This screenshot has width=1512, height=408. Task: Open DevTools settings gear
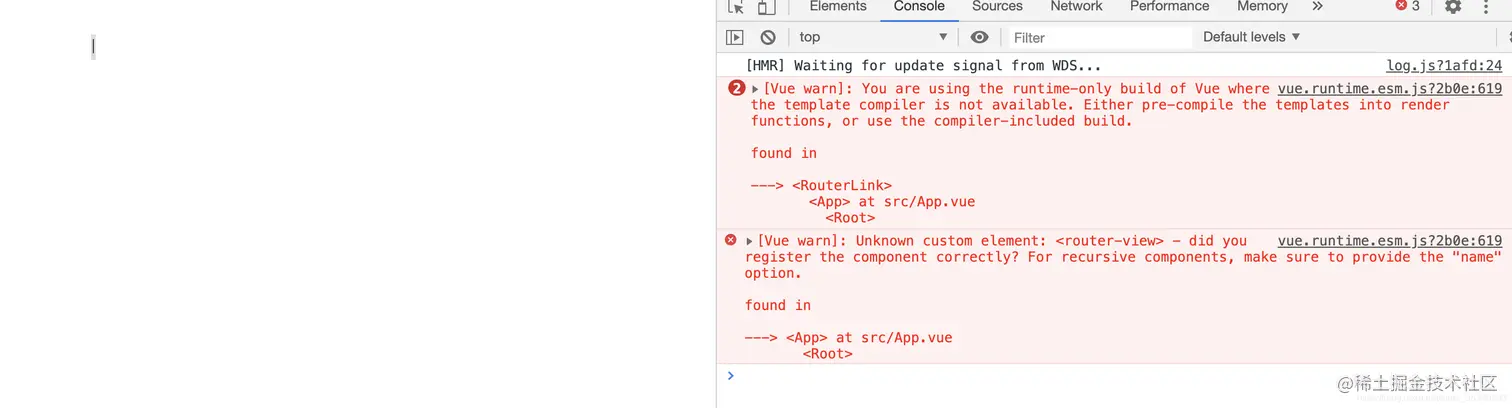tap(1453, 6)
